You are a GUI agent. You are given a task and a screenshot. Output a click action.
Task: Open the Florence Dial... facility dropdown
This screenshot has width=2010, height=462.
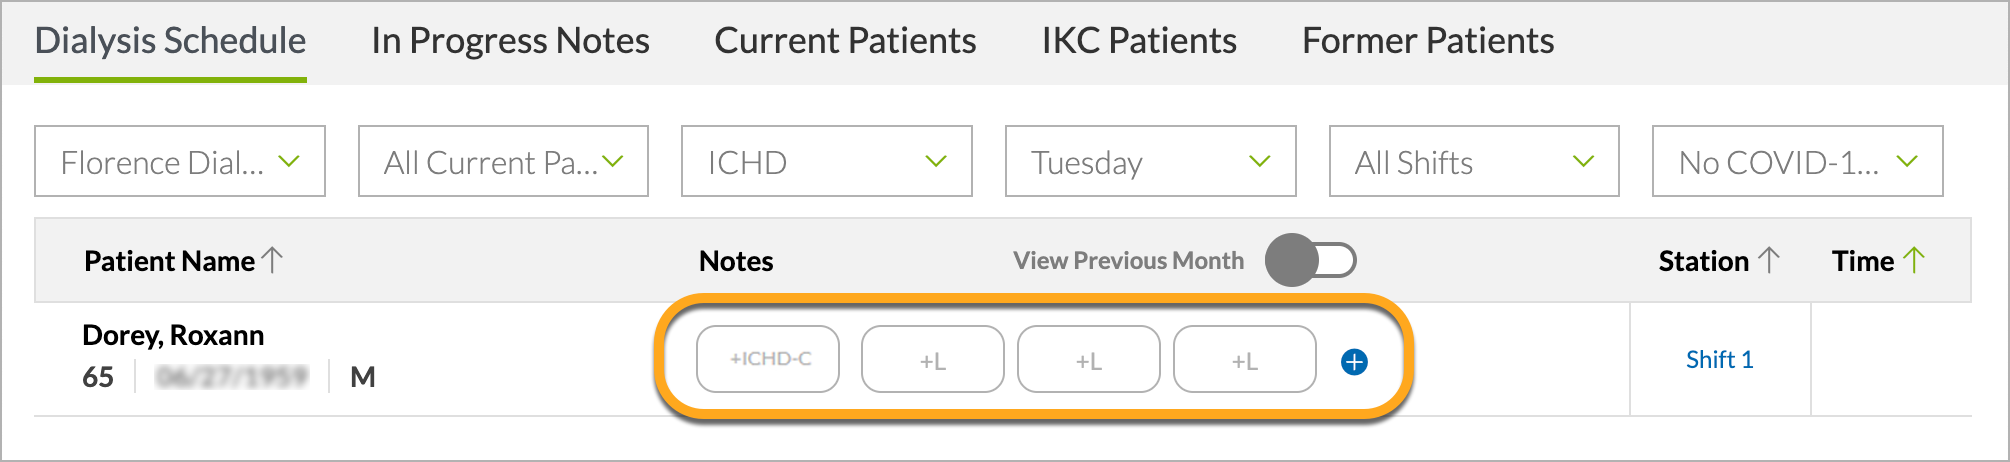(180, 161)
